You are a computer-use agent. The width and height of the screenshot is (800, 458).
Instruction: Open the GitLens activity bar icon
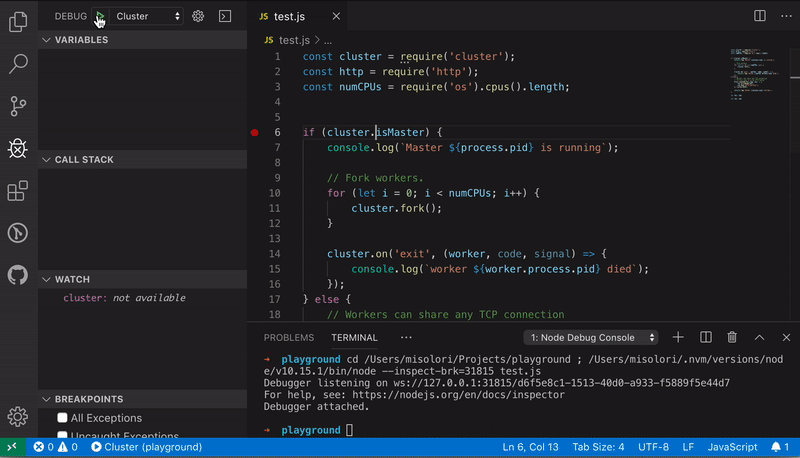(18, 233)
